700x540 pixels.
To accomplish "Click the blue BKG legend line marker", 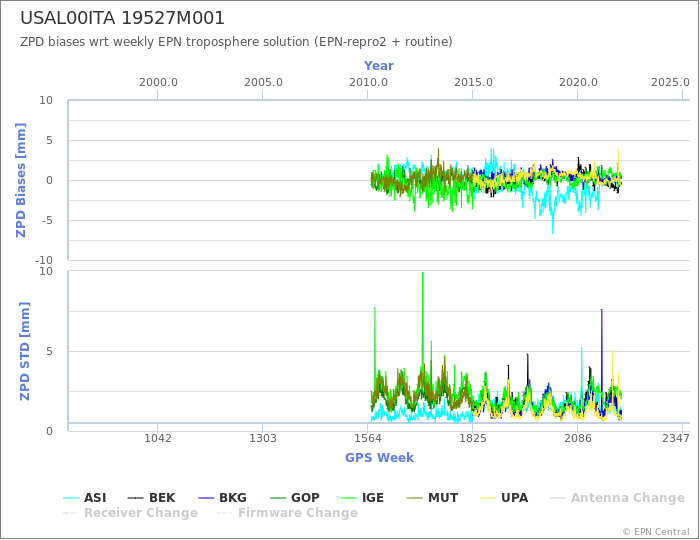I will click(x=206, y=498).
